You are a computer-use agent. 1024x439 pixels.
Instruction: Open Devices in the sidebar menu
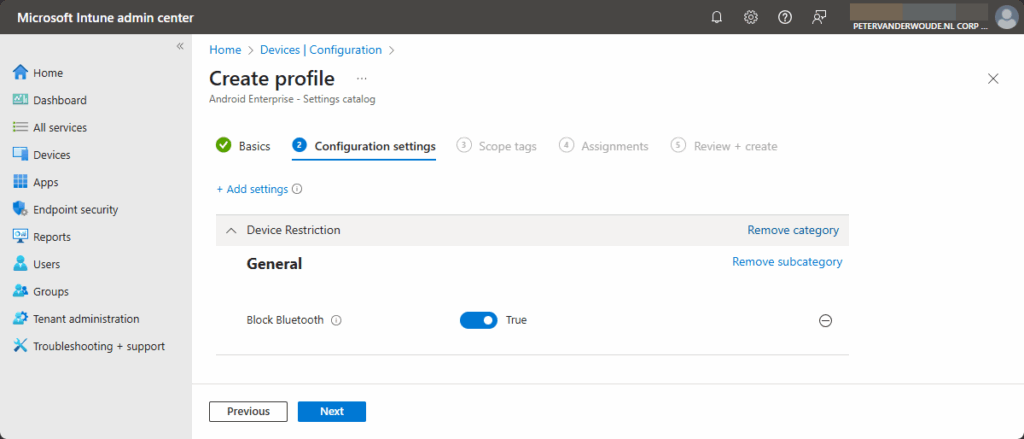(51, 155)
